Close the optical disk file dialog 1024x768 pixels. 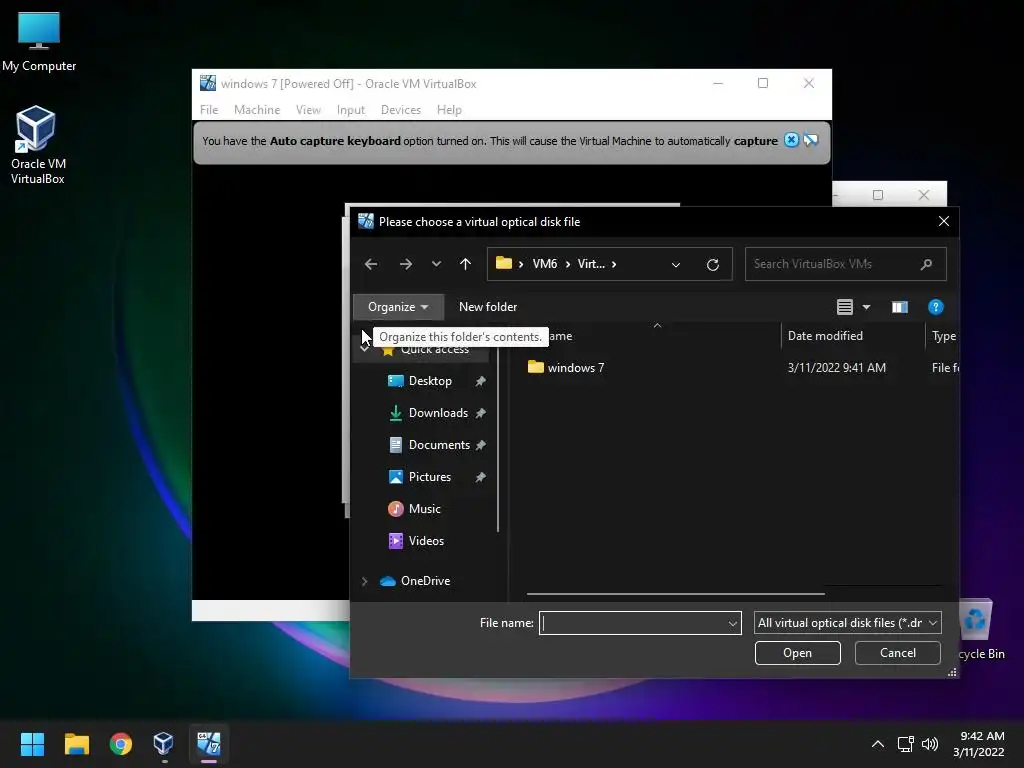click(944, 221)
